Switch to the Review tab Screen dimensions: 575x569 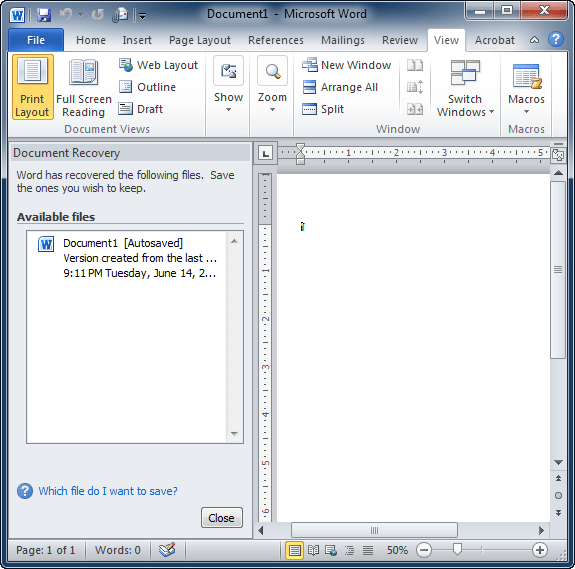point(400,40)
